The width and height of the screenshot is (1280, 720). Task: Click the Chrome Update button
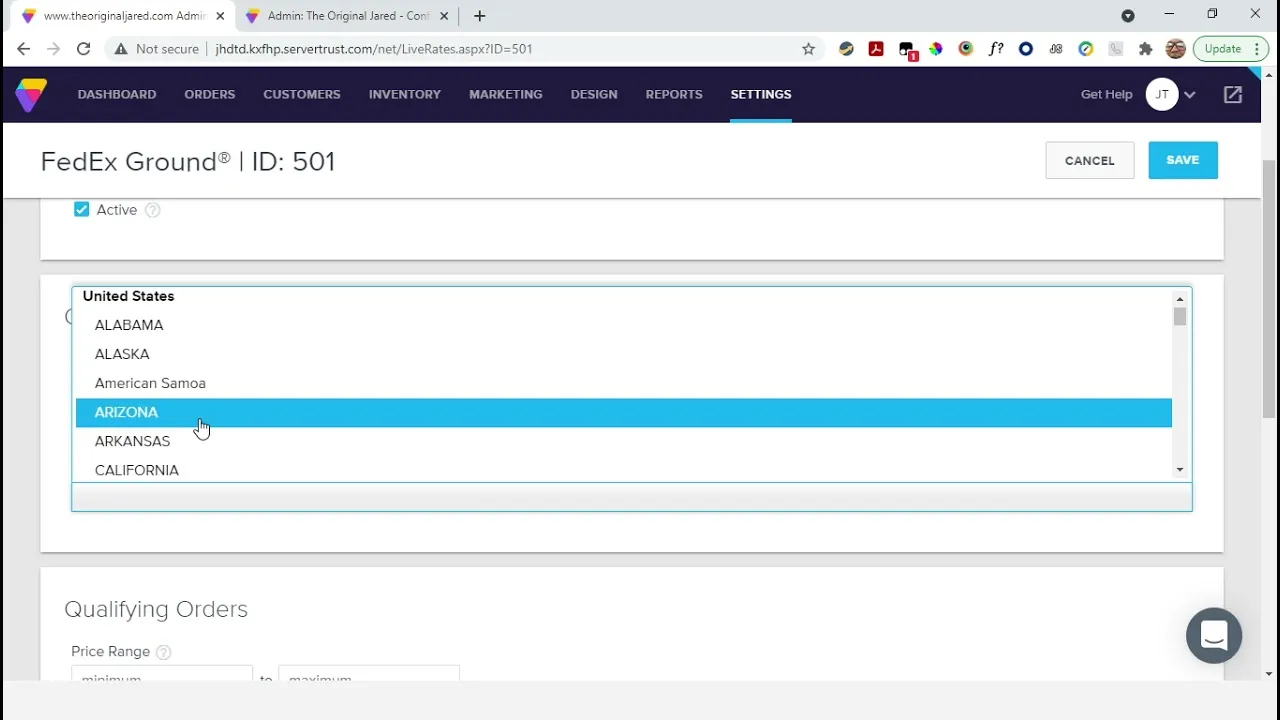[1231, 49]
